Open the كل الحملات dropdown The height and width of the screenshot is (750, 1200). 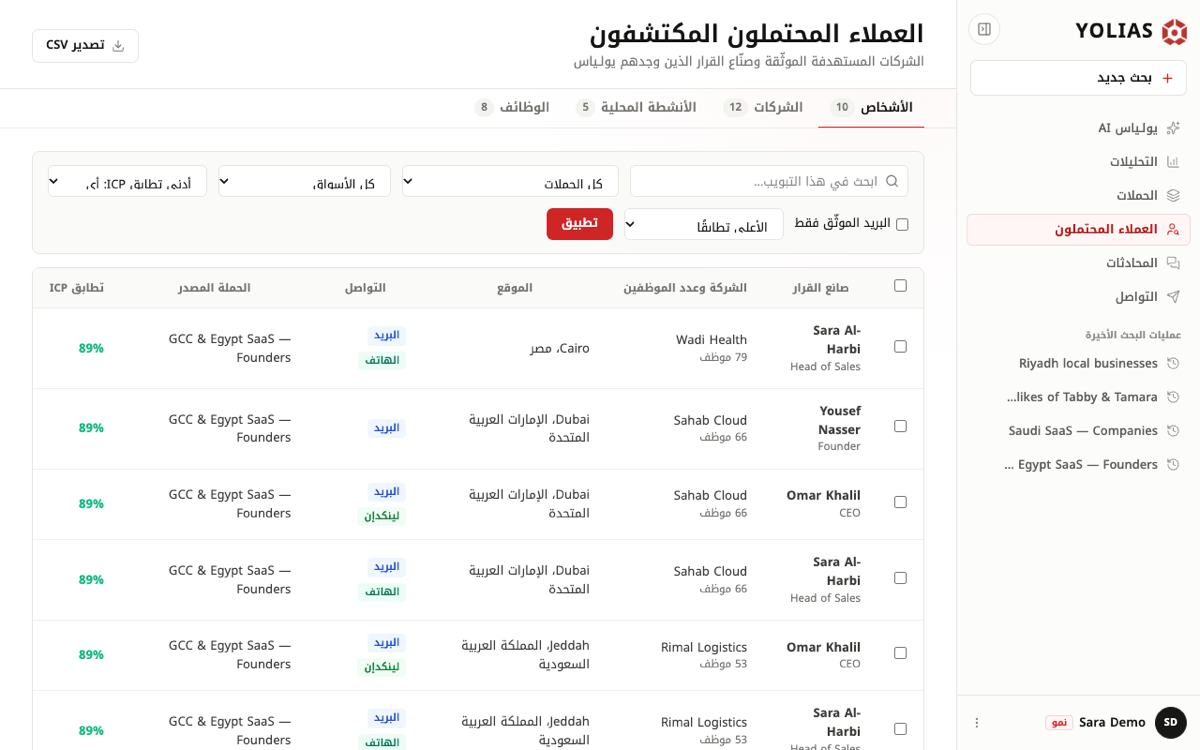510,181
